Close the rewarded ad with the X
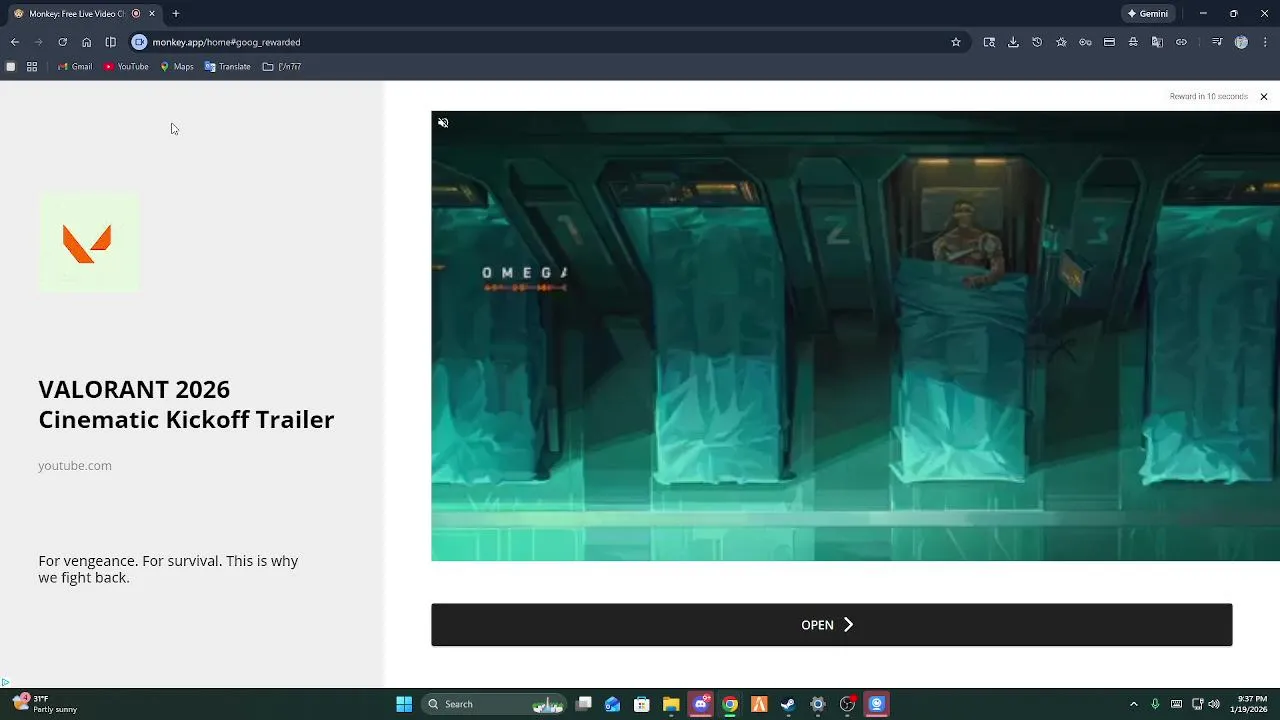The width and height of the screenshot is (1280, 720). [1264, 97]
